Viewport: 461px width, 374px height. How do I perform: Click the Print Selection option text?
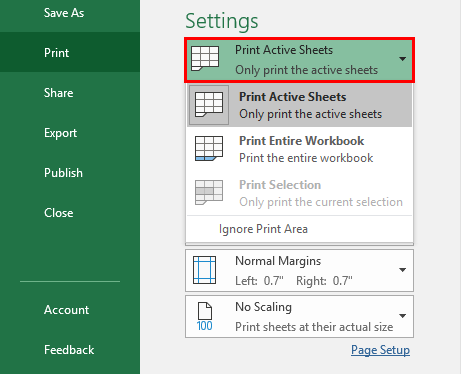280,185
